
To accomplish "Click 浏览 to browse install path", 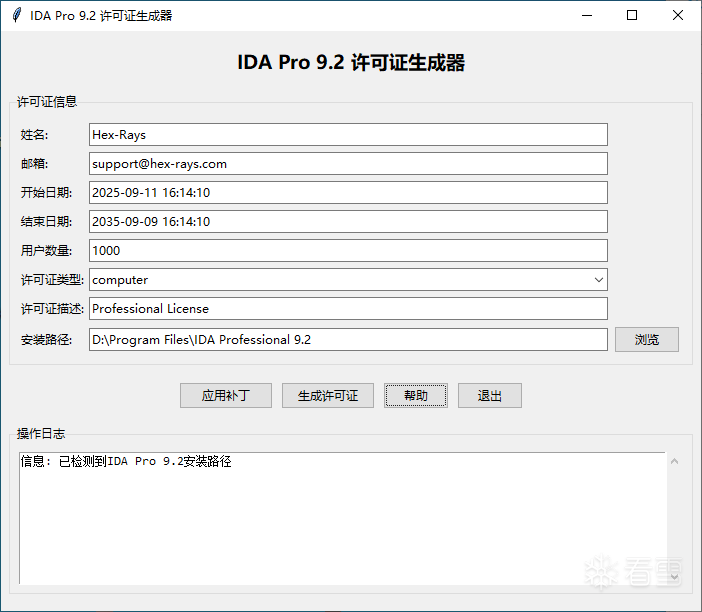I will click(x=647, y=339).
